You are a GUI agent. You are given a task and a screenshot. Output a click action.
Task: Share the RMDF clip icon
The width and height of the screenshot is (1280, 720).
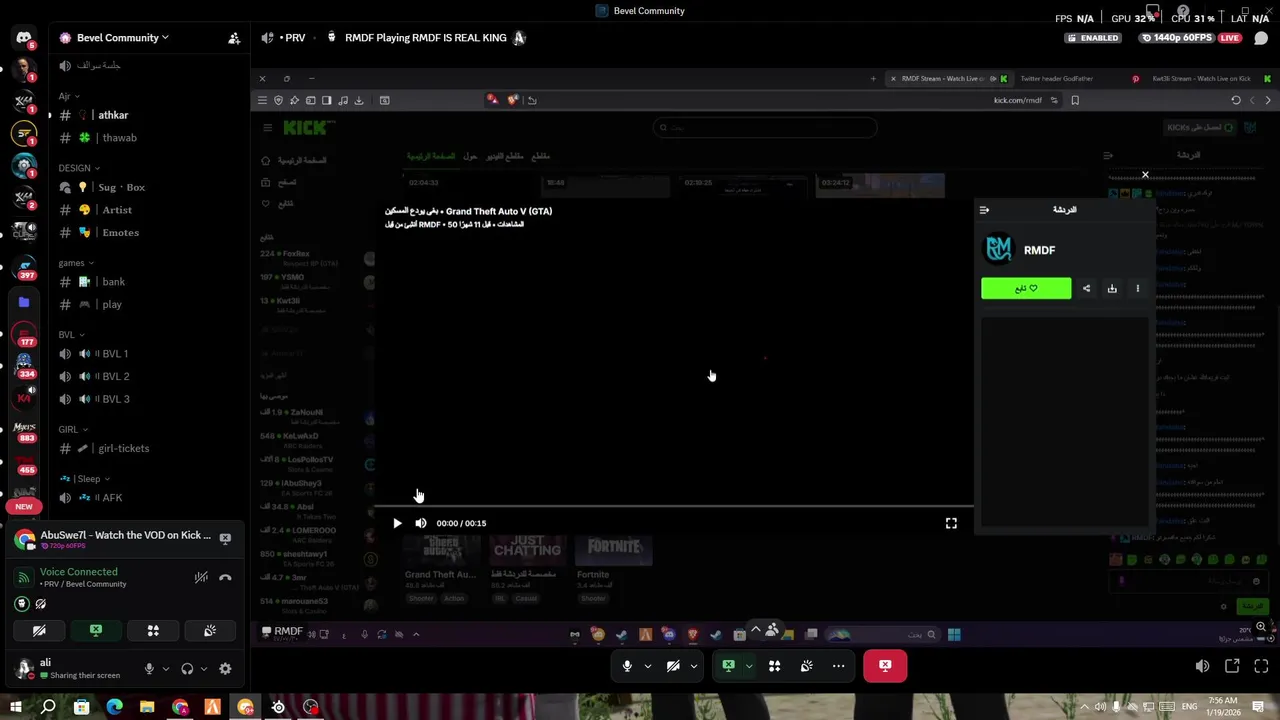tap(1087, 289)
